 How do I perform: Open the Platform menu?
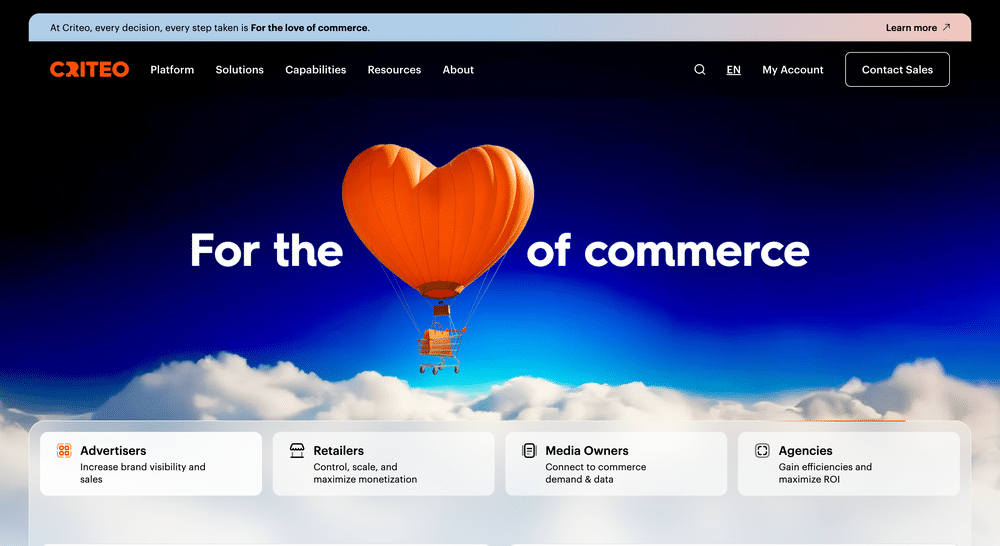coord(172,70)
